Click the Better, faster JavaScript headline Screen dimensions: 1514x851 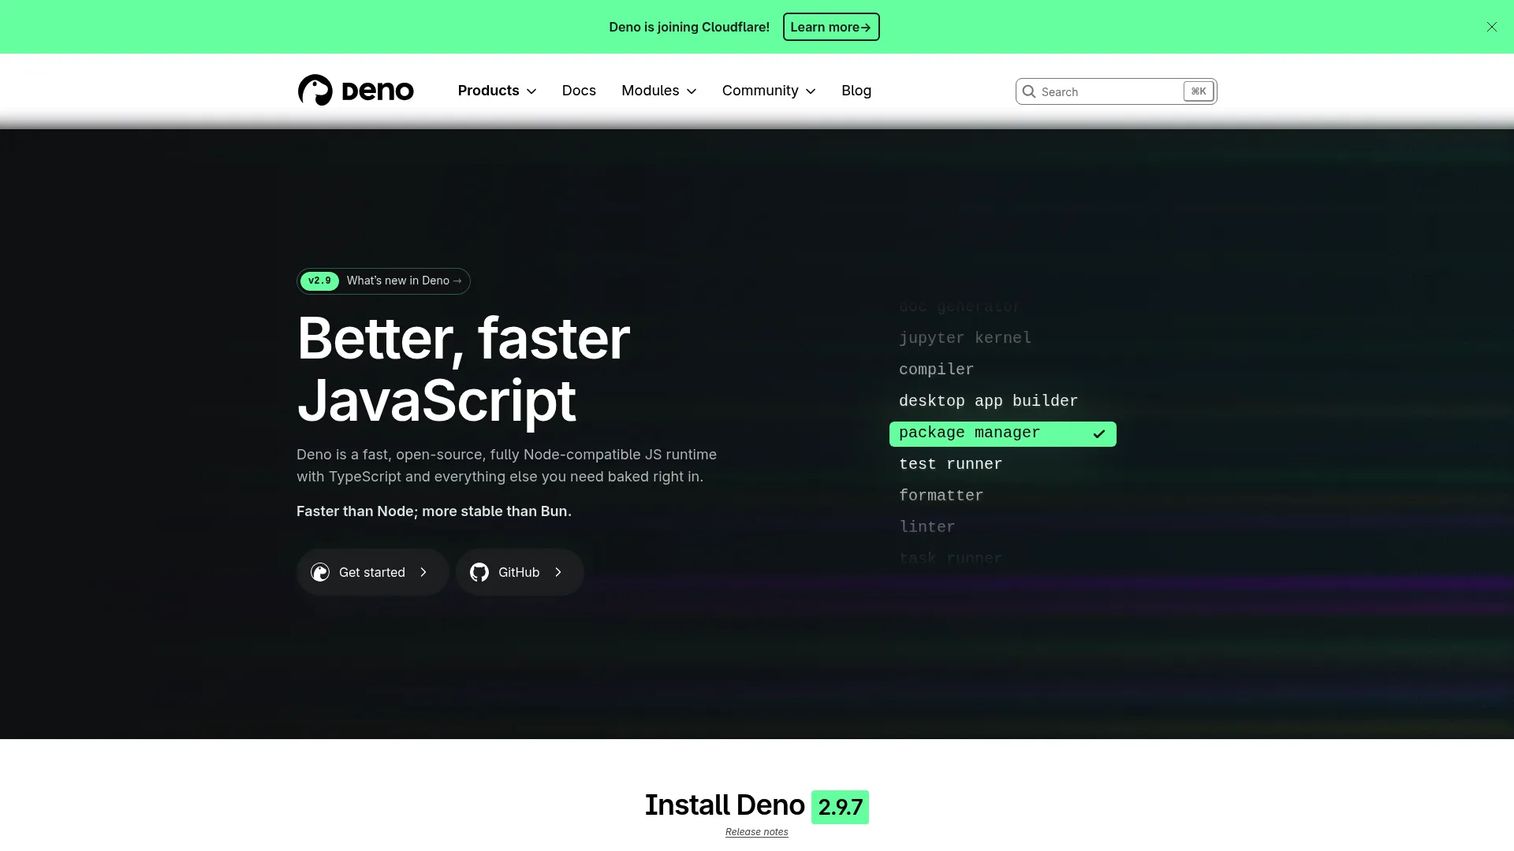pyautogui.click(x=464, y=369)
